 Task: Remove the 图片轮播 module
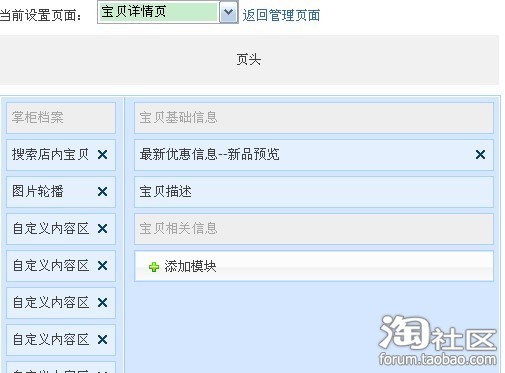pos(102,192)
